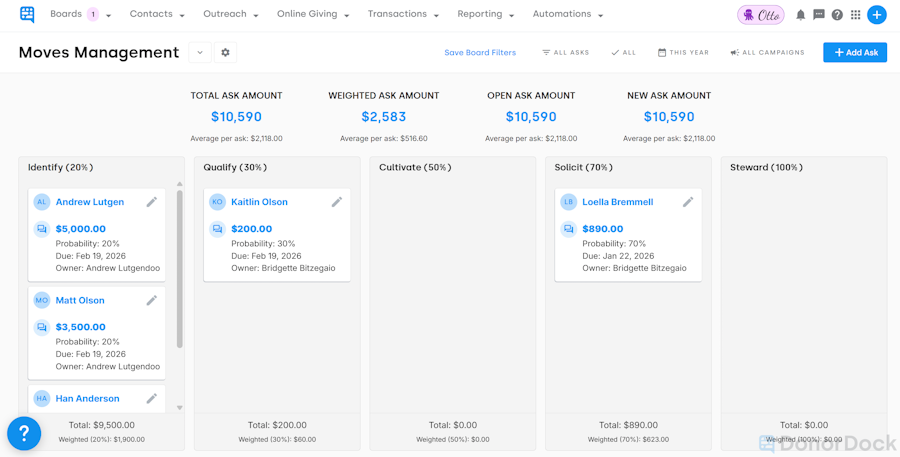
Task: Edit Han Anderson's ask card
Action: point(152,398)
